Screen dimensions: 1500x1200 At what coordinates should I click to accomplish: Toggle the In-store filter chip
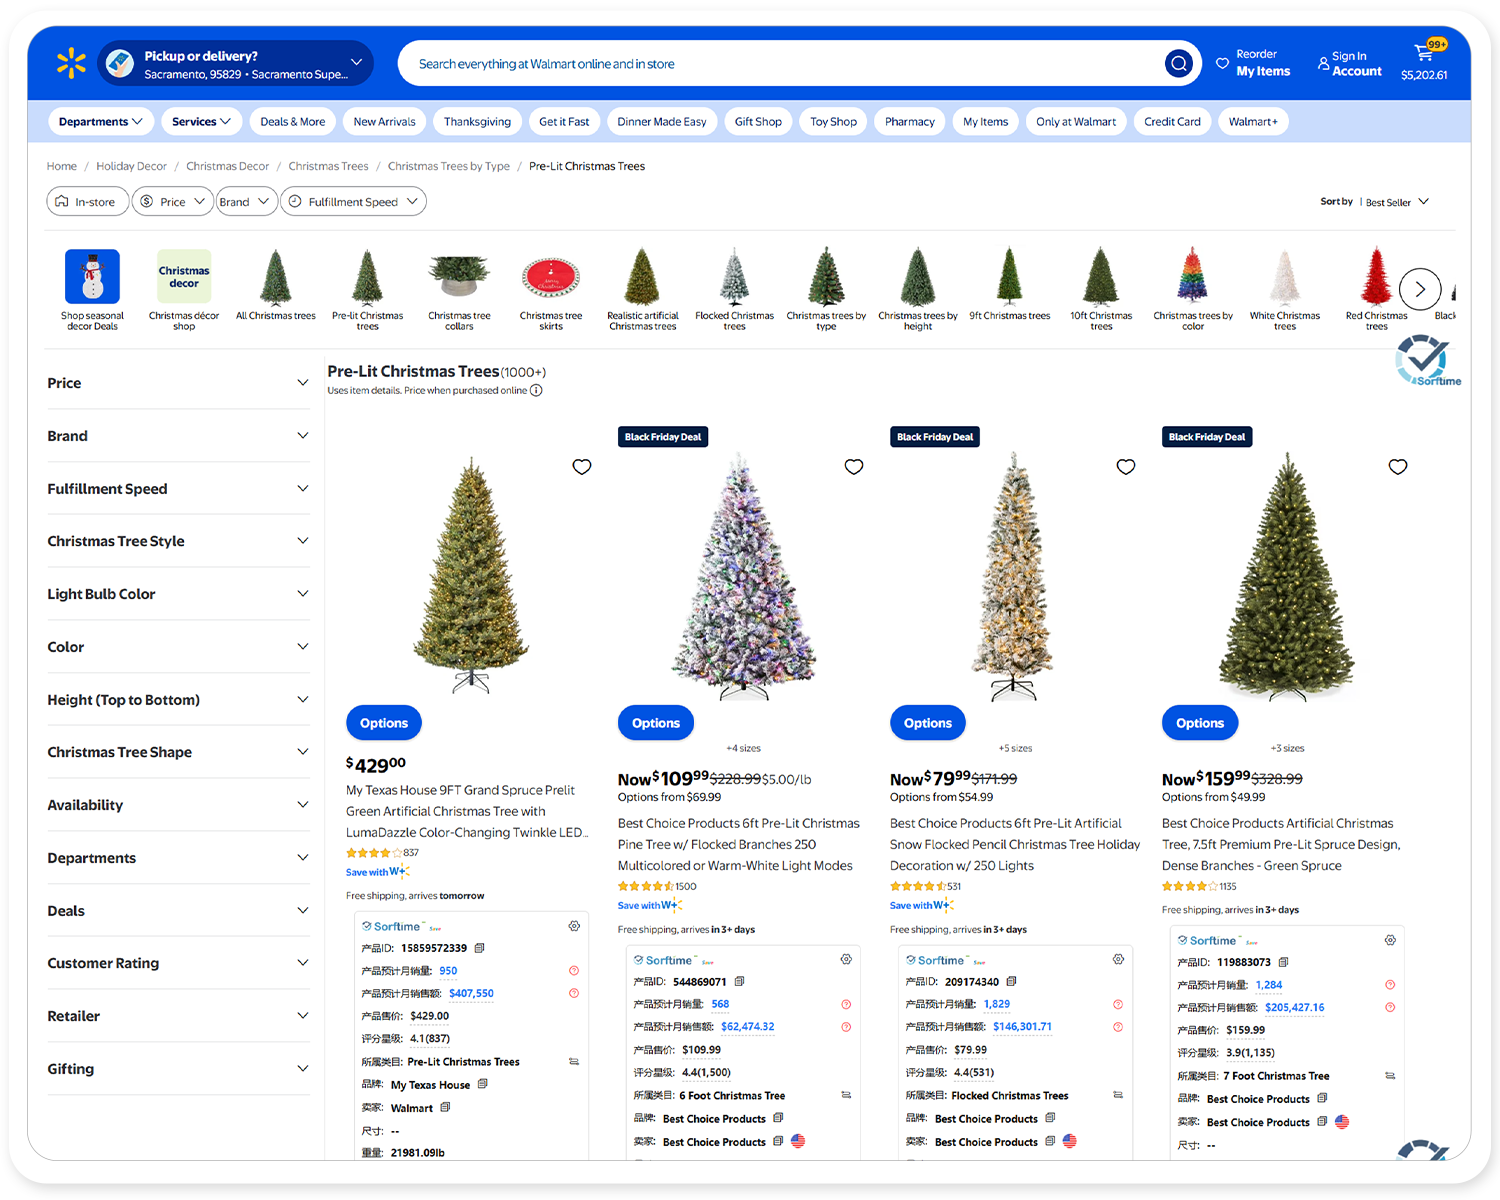pyautogui.click(x=86, y=202)
